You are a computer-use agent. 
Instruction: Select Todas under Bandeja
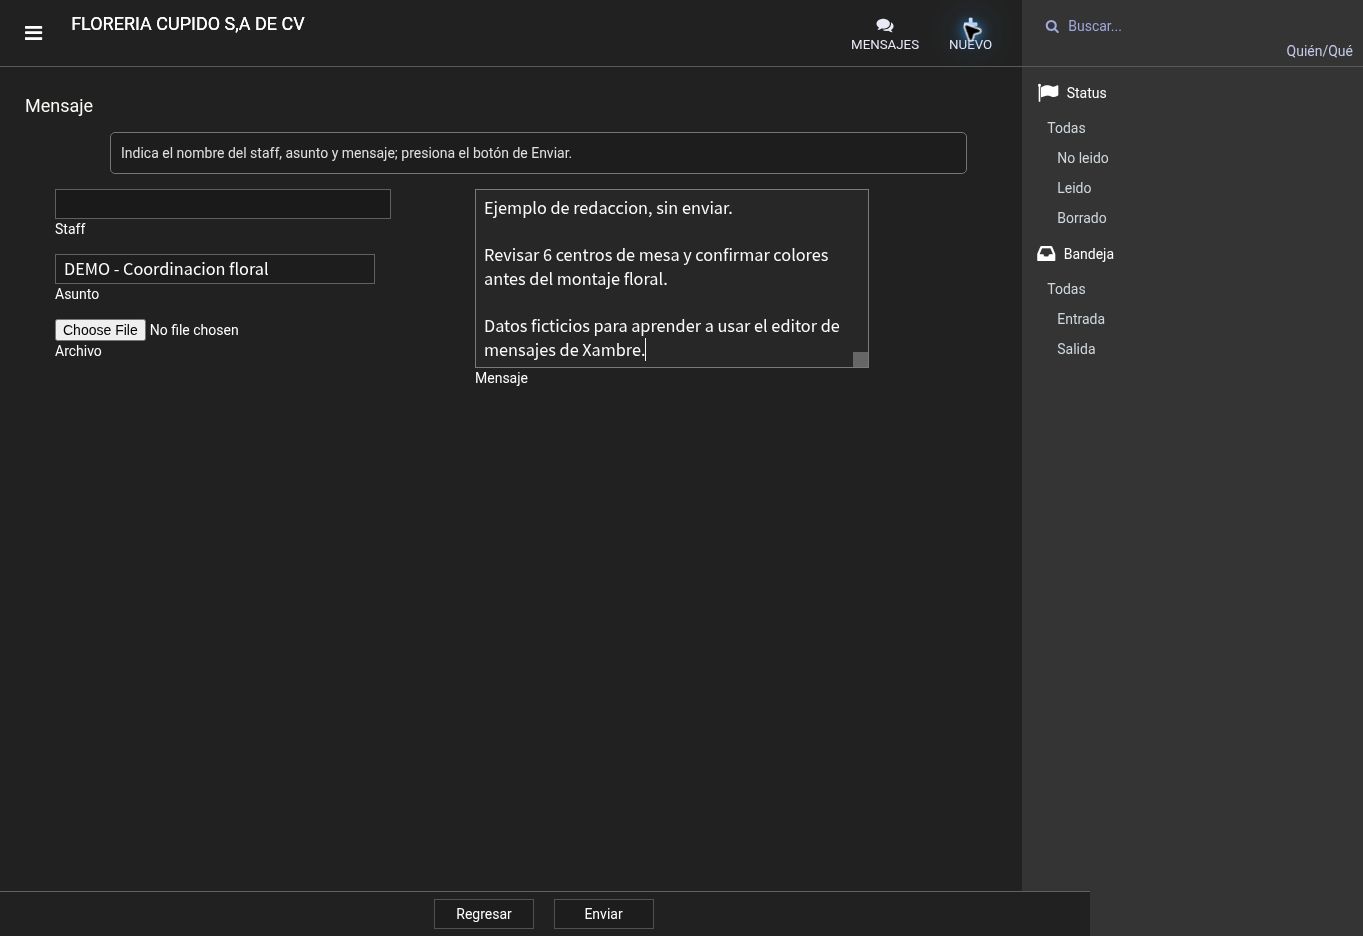[x=1066, y=289]
